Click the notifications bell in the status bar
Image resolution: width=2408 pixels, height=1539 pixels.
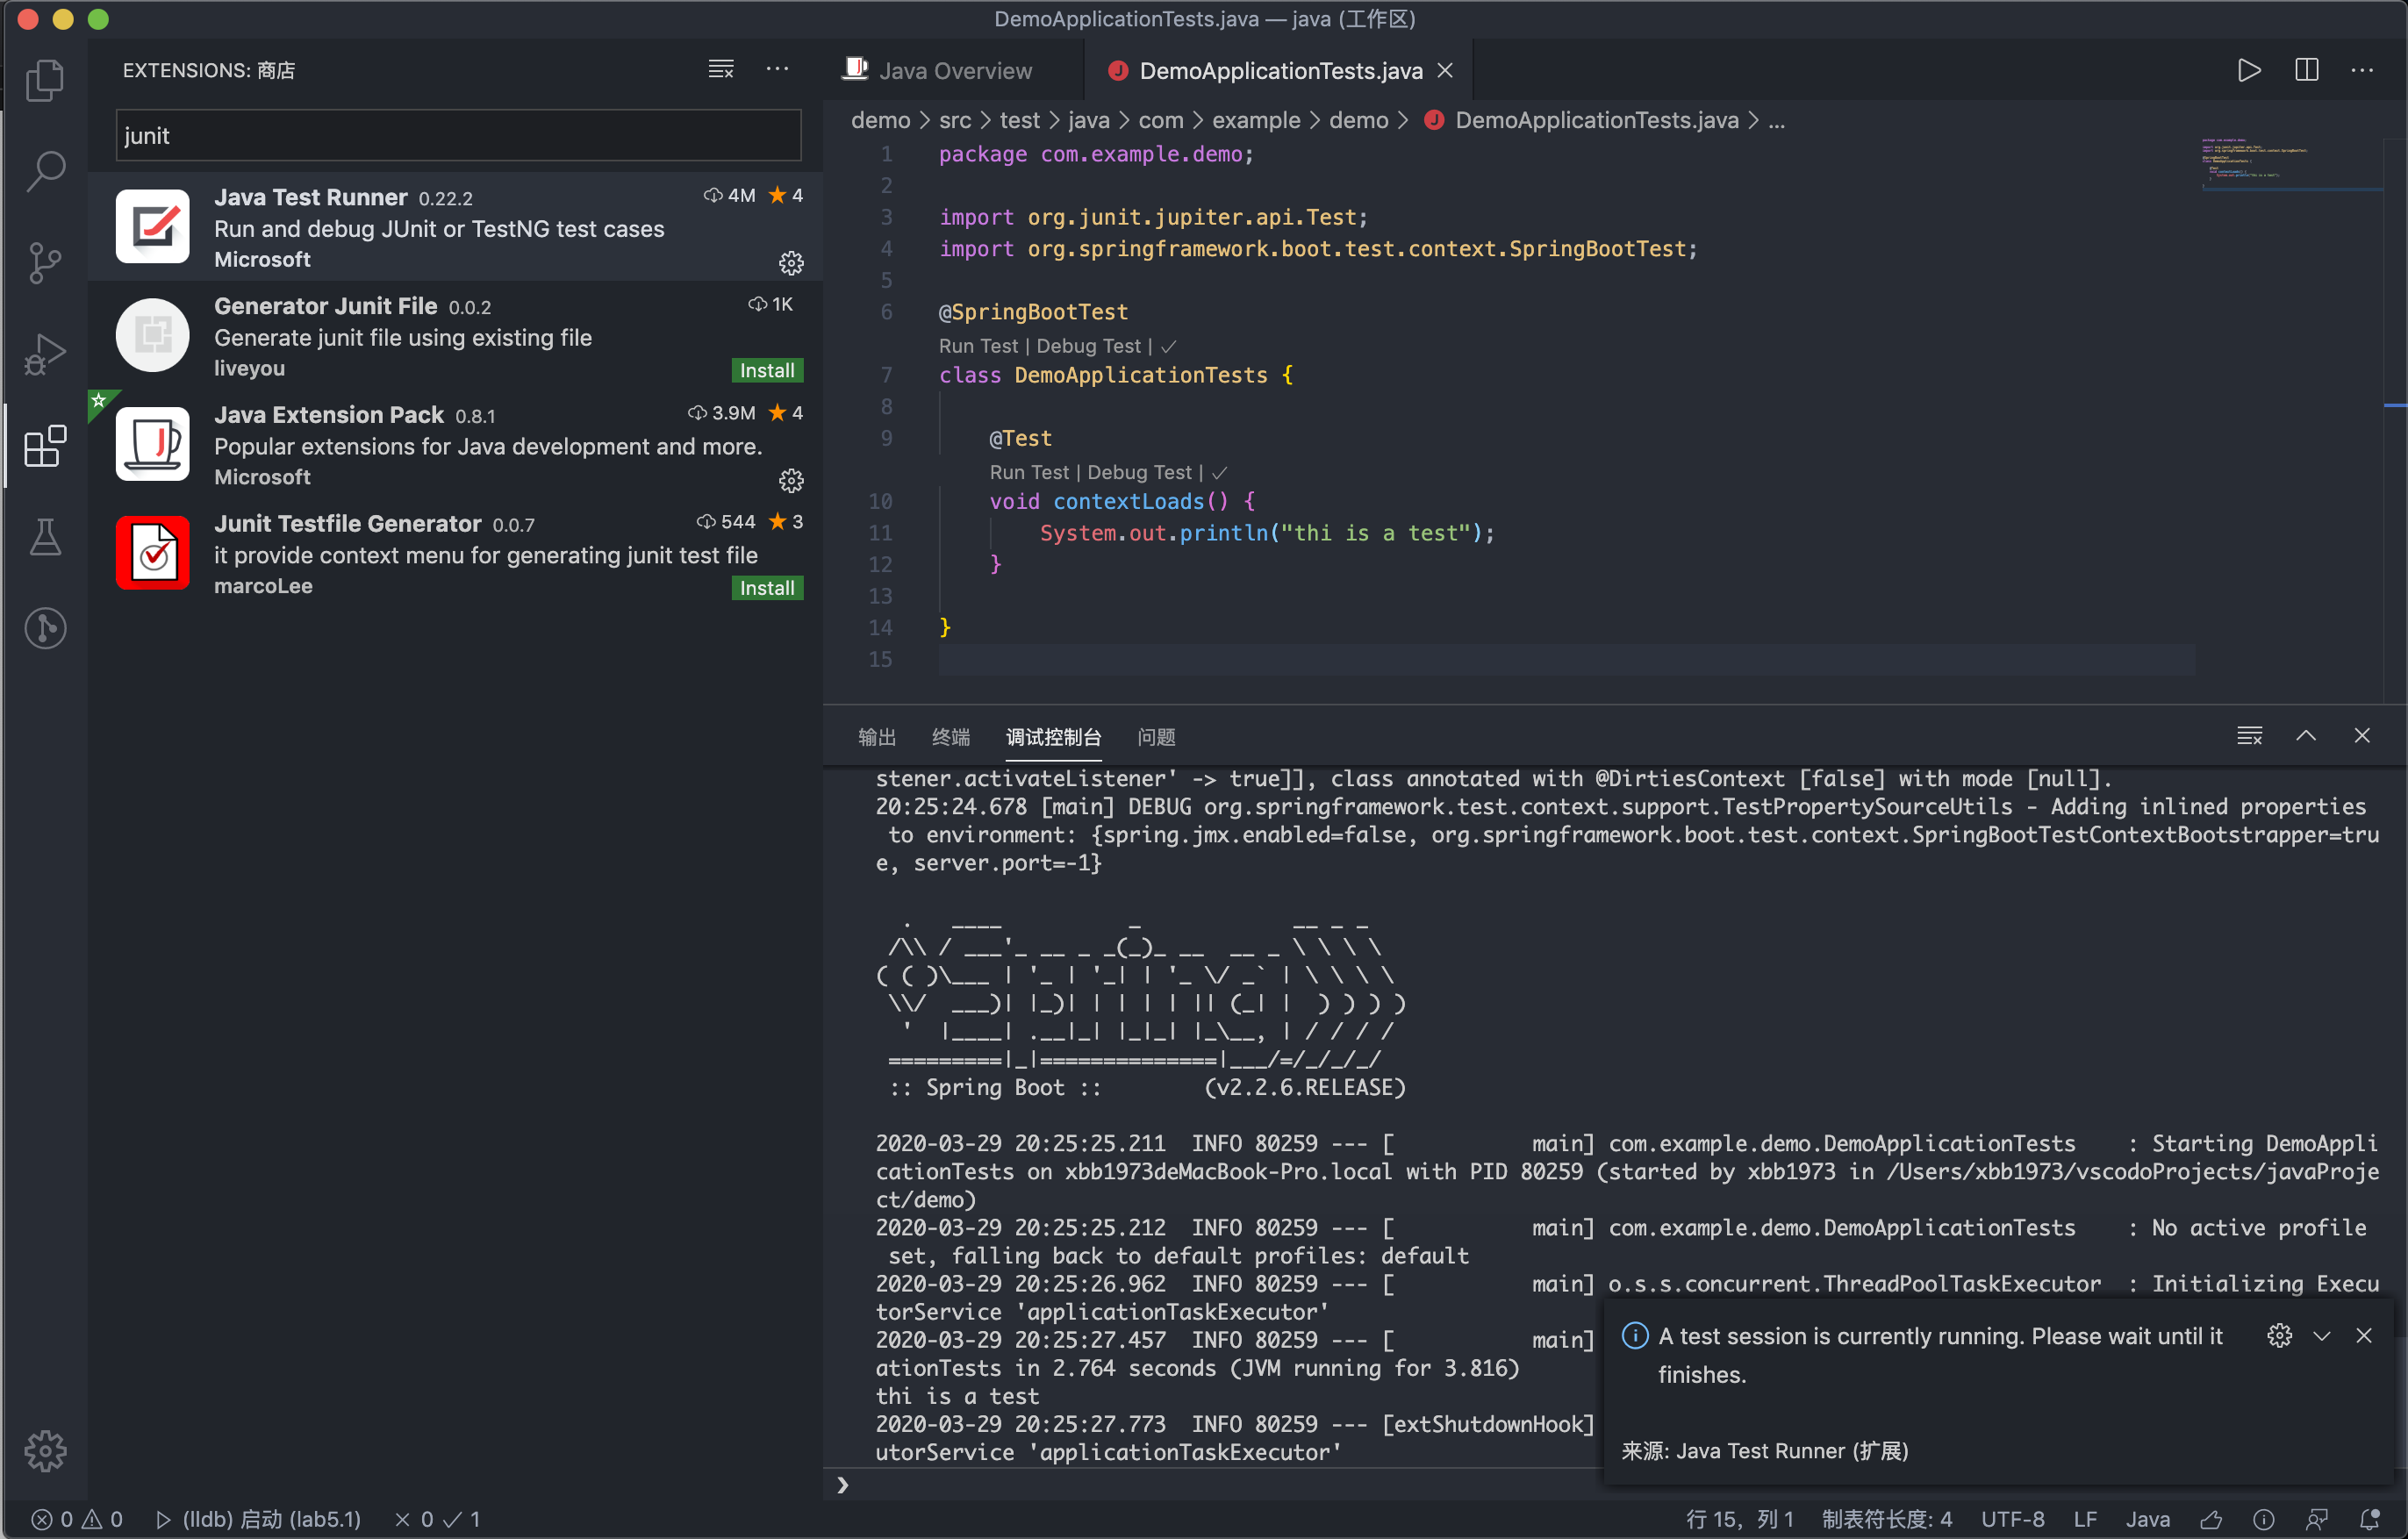pyautogui.click(x=2369, y=1519)
